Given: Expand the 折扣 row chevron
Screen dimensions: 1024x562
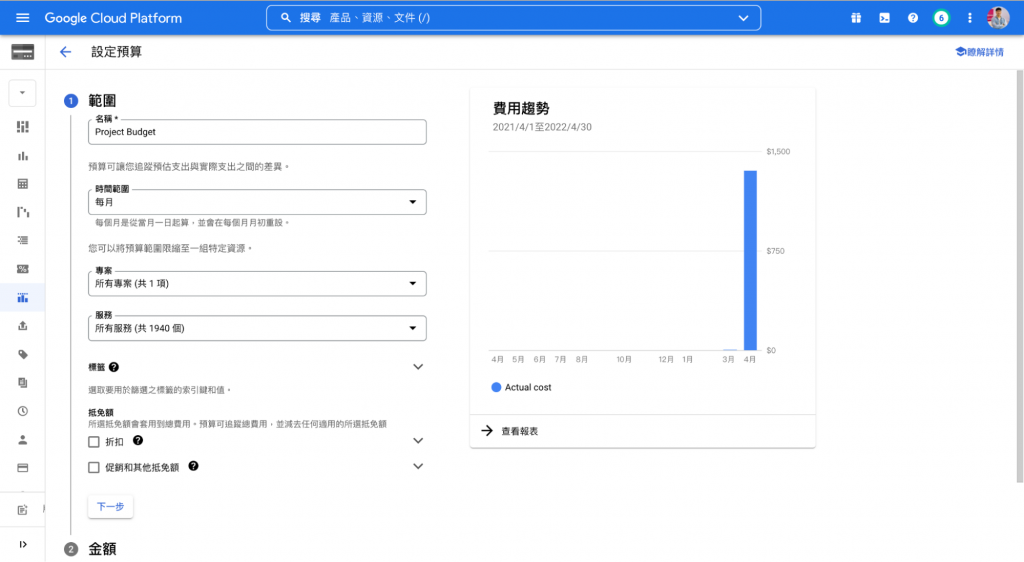Looking at the screenshot, I should point(418,441).
